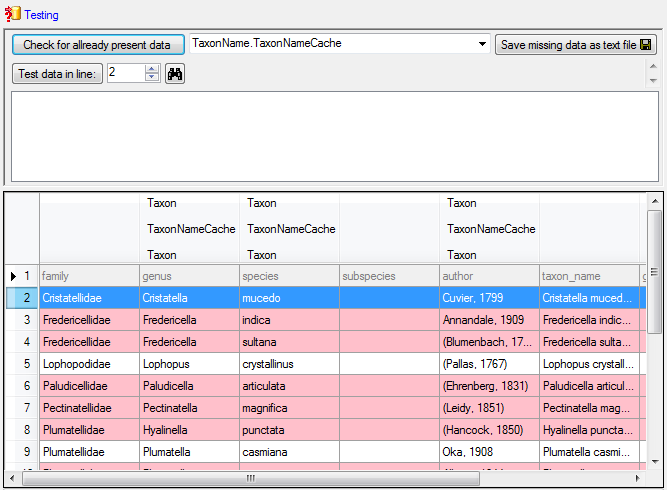Click 'Check for allready present data' button

pyautogui.click(x=97, y=45)
